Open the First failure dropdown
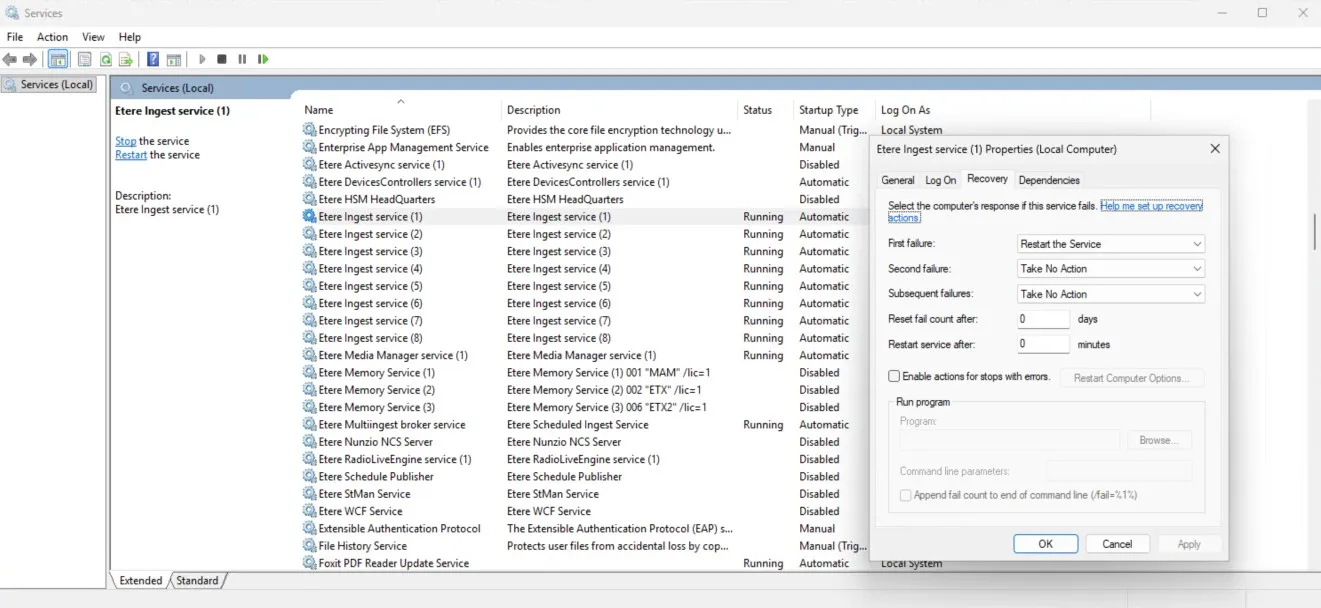The width and height of the screenshot is (1321, 608). (1110, 244)
